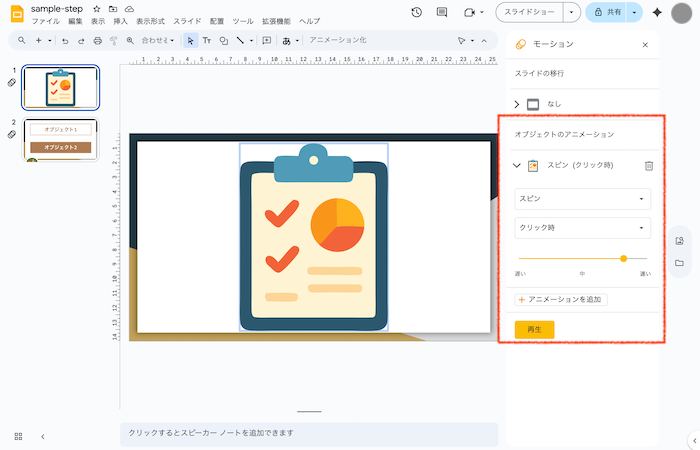
Task: Click the 再生 play button
Action: (x=534, y=329)
